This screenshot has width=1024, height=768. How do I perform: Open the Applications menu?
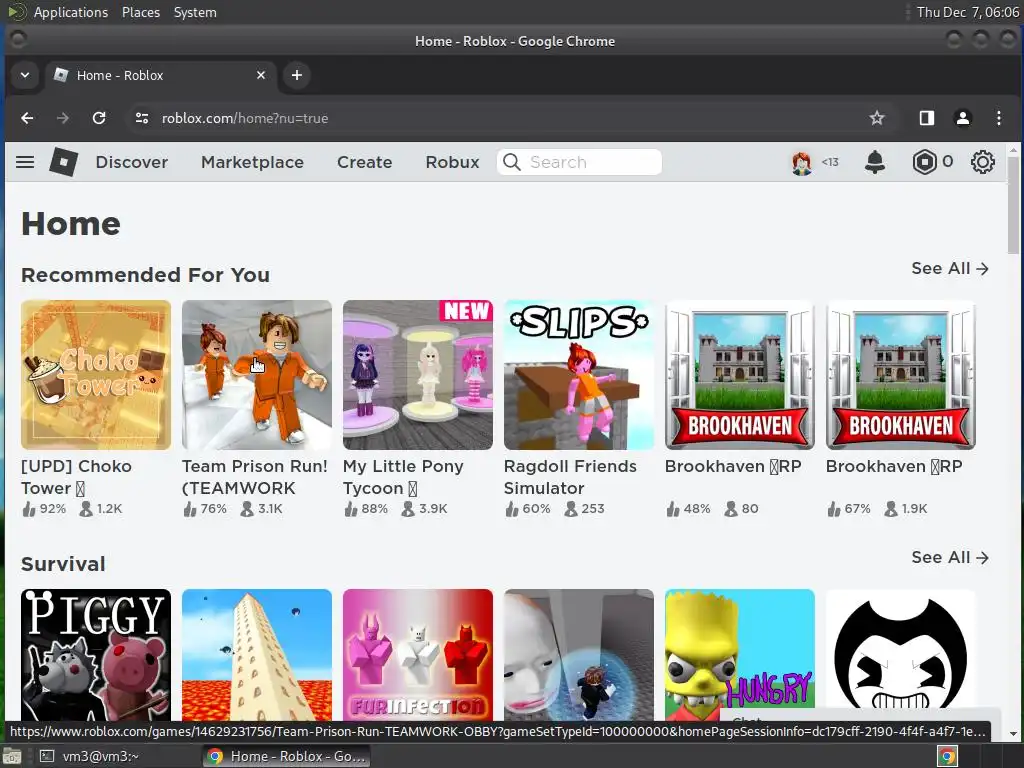coord(71,12)
